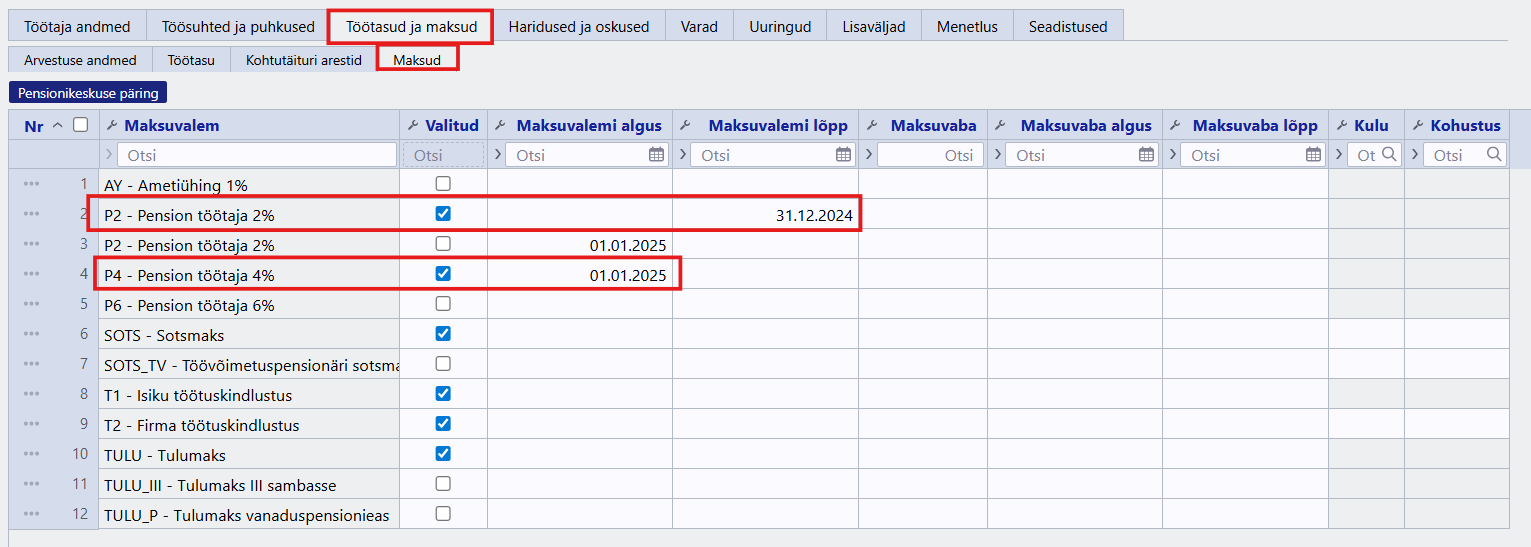The image size is (1531, 547).
Task: Enable AY - Ametiühing 1% checkbox
Action: [x=443, y=184]
